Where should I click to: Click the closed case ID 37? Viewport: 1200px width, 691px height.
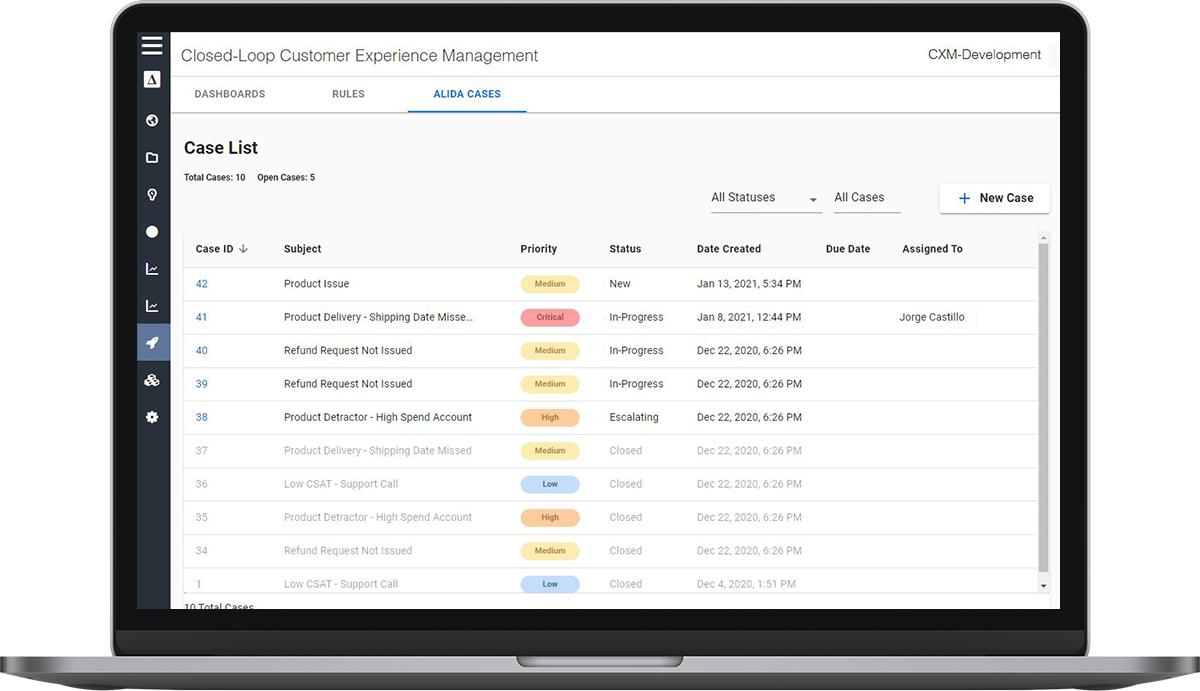click(202, 451)
